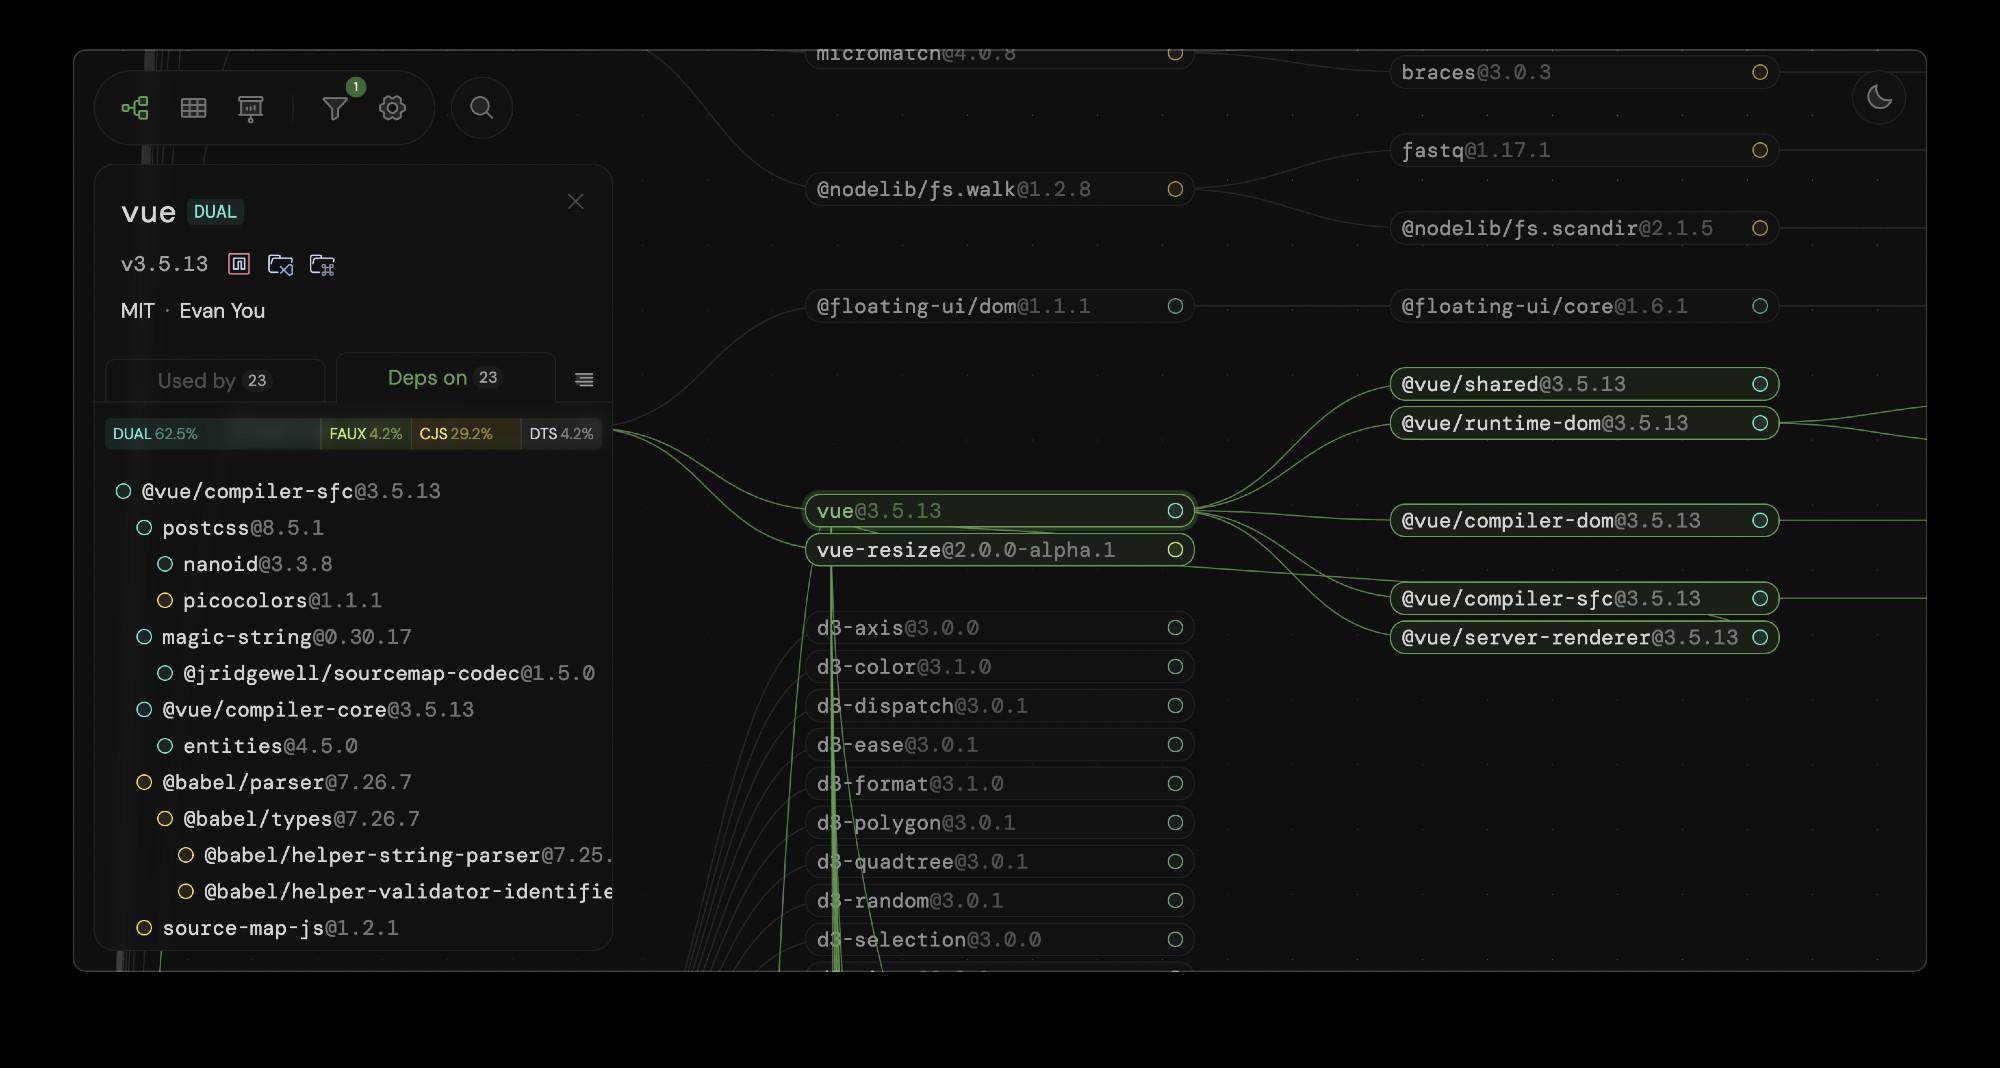Viewport: 2000px width, 1068px height.
Task: Switch to Deps on tab
Action: [444, 377]
